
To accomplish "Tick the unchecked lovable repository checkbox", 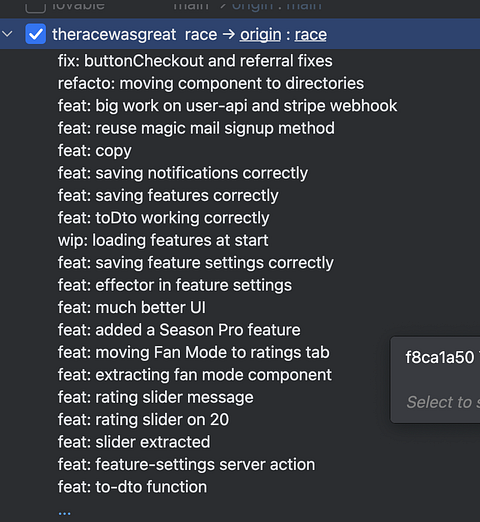I will [x=36, y=7].
